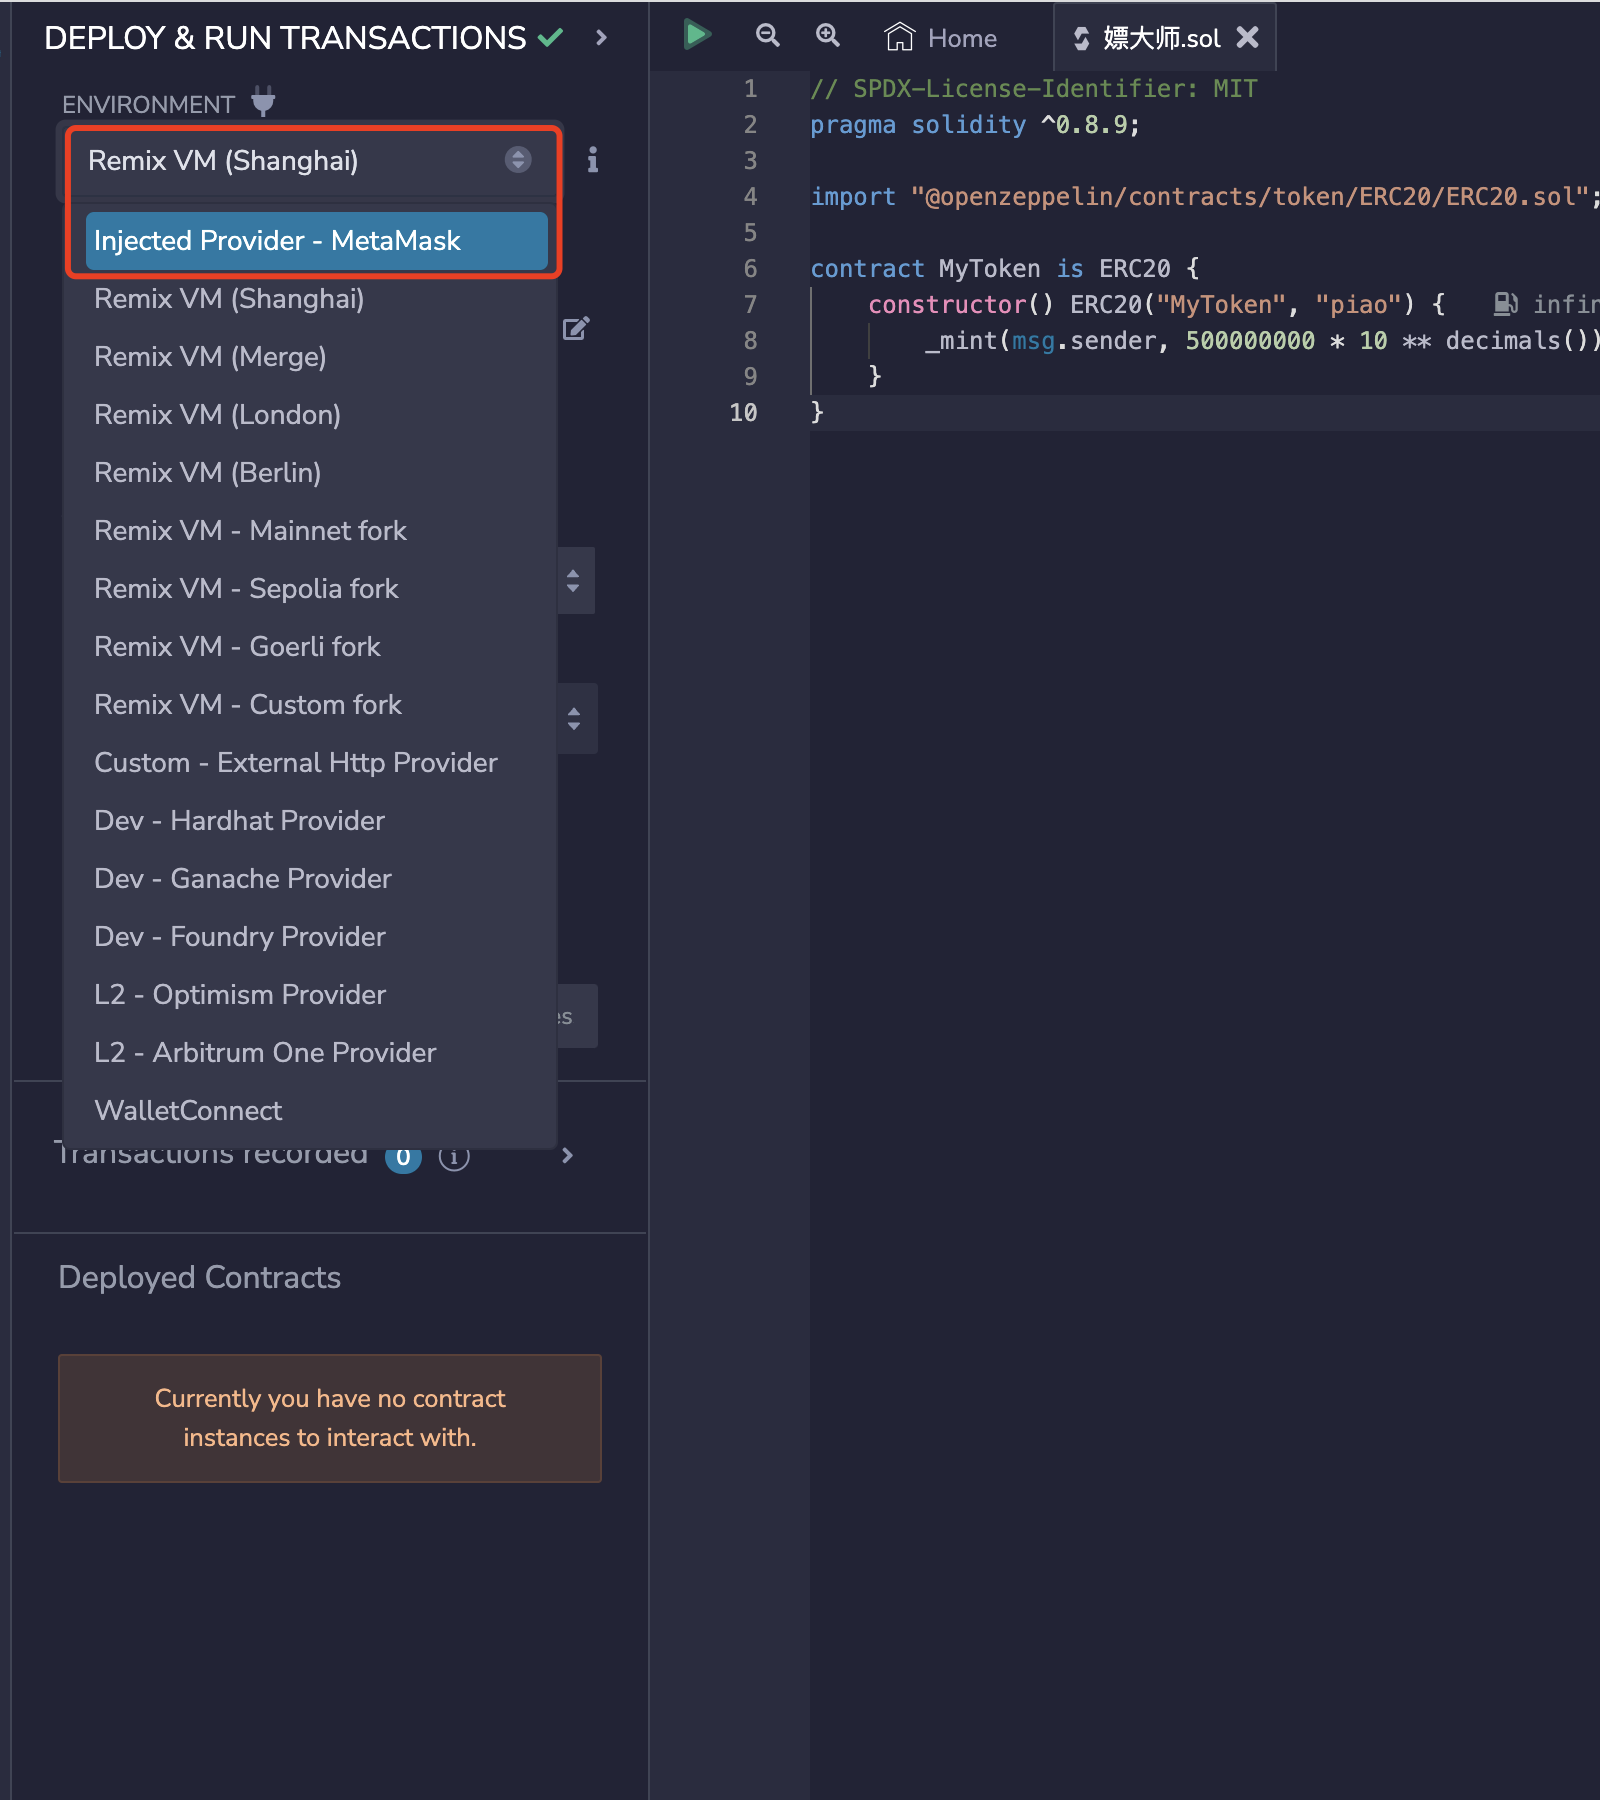Pick Dev - Hardhat Provider environment
The width and height of the screenshot is (1600, 1800).
click(x=239, y=821)
